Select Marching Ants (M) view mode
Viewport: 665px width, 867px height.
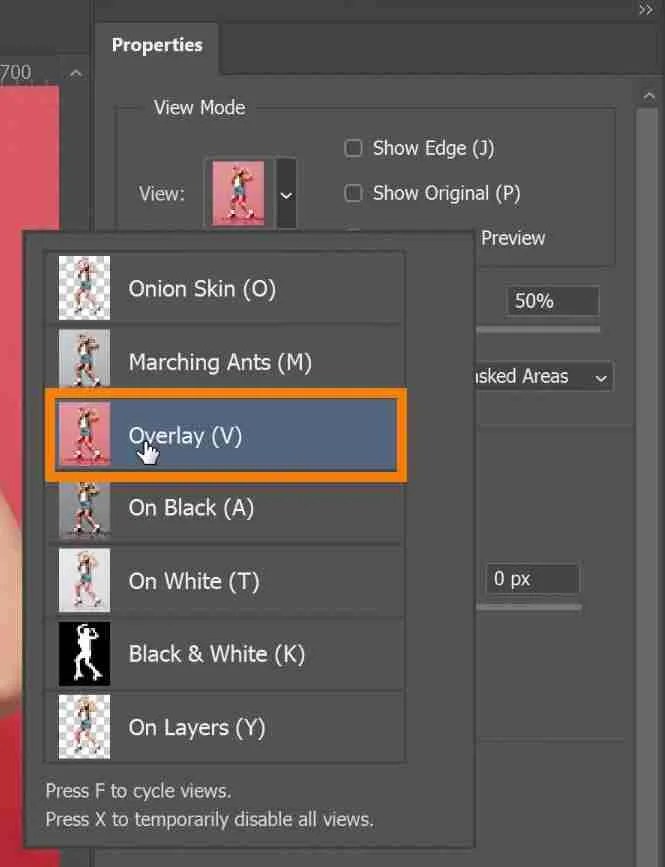(224, 362)
